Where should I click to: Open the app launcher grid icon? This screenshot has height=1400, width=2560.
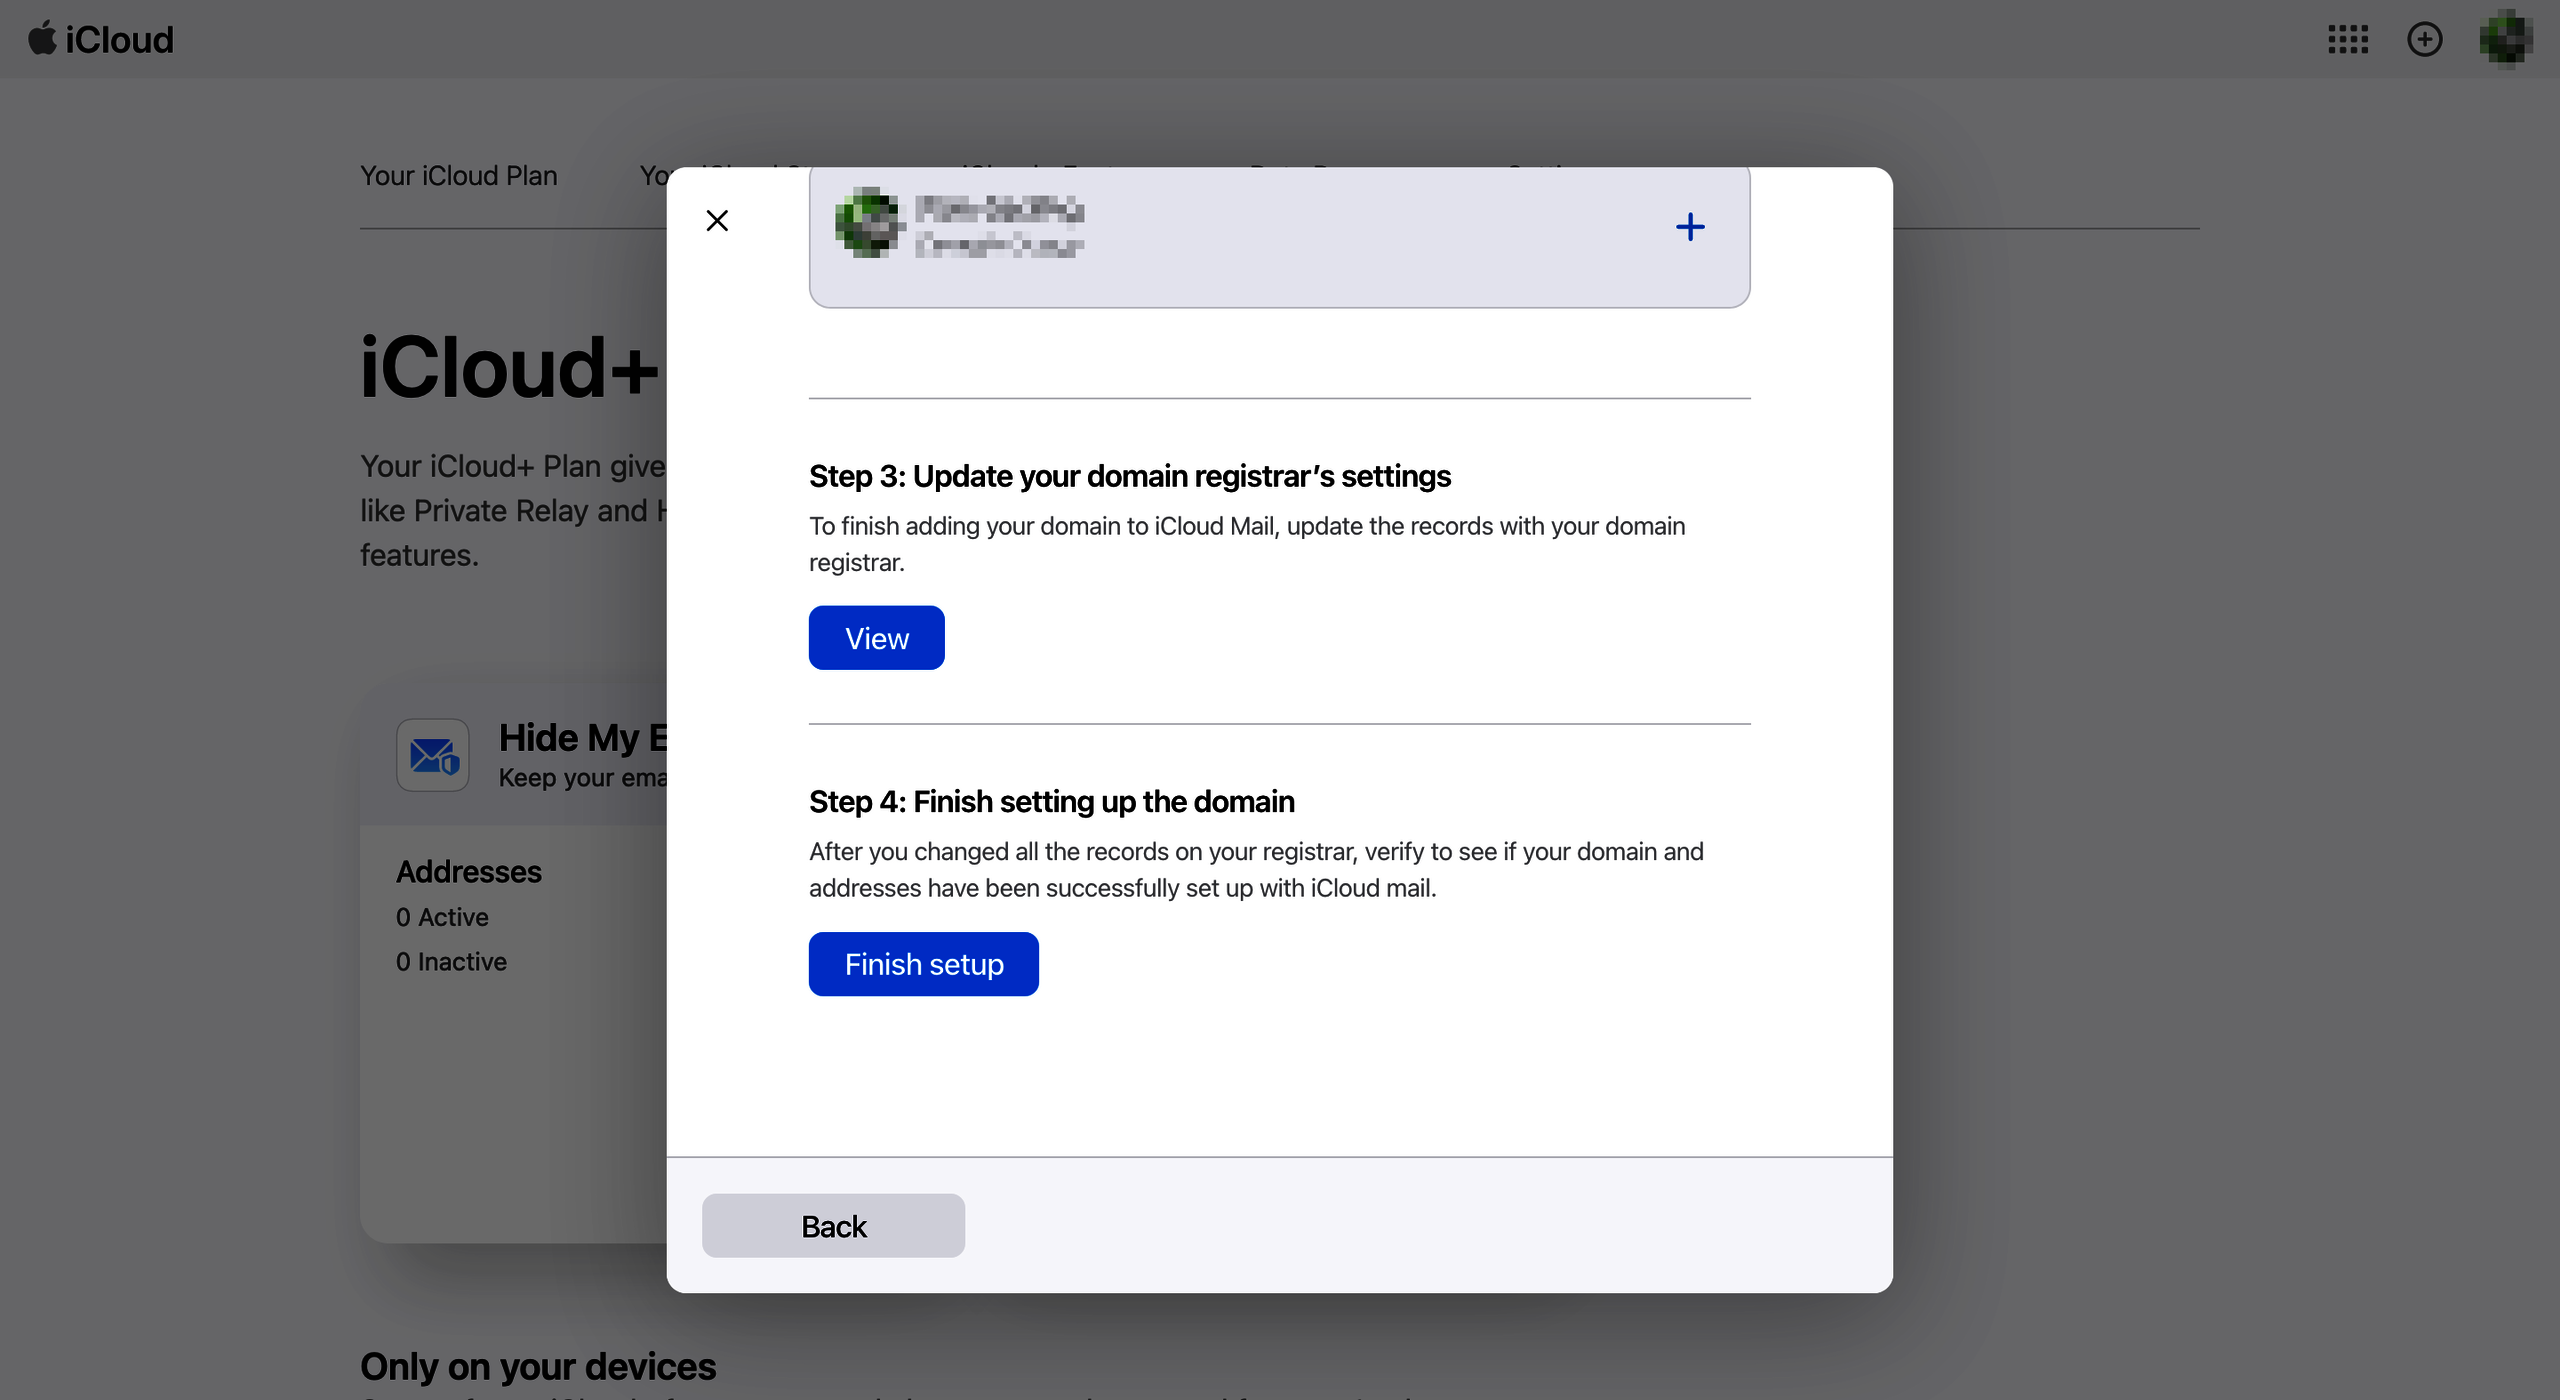[x=2348, y=39]
